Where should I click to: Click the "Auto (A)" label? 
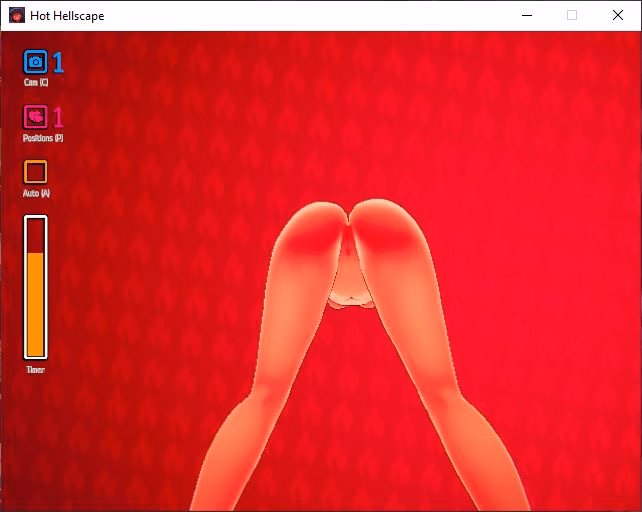tap(36, 193)
